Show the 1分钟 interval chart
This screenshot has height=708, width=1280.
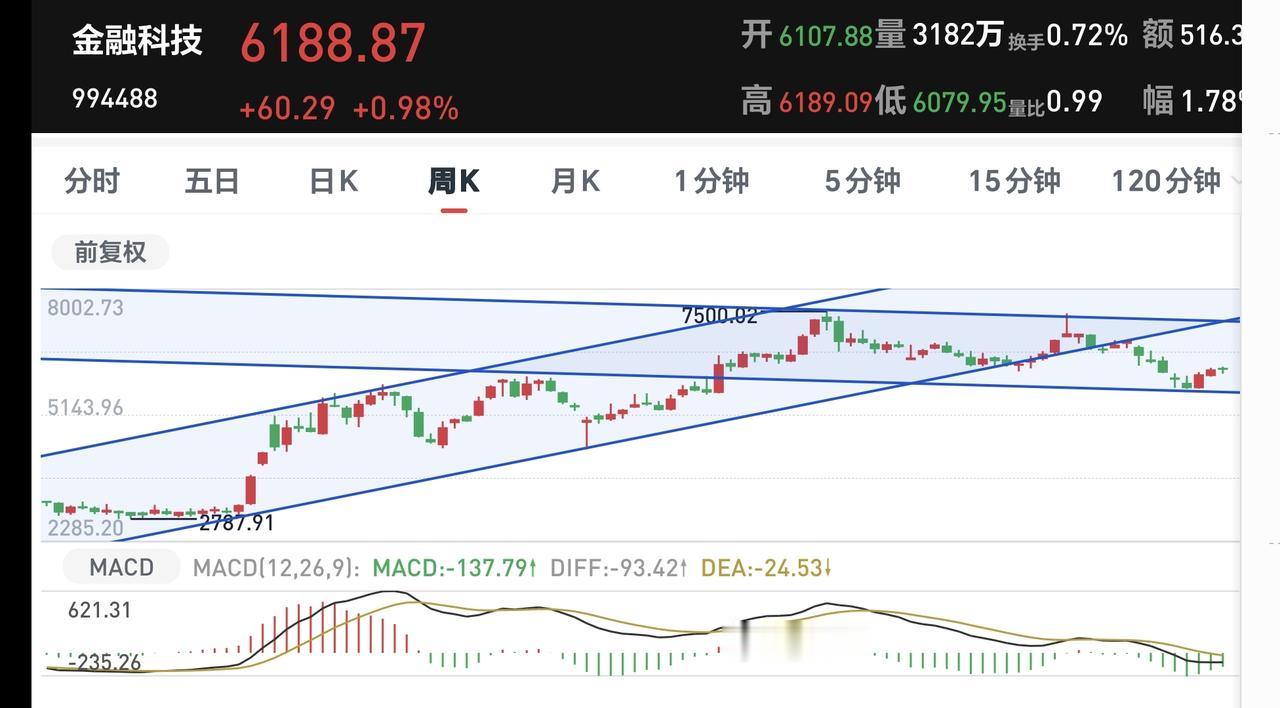[x=711, y=181]
